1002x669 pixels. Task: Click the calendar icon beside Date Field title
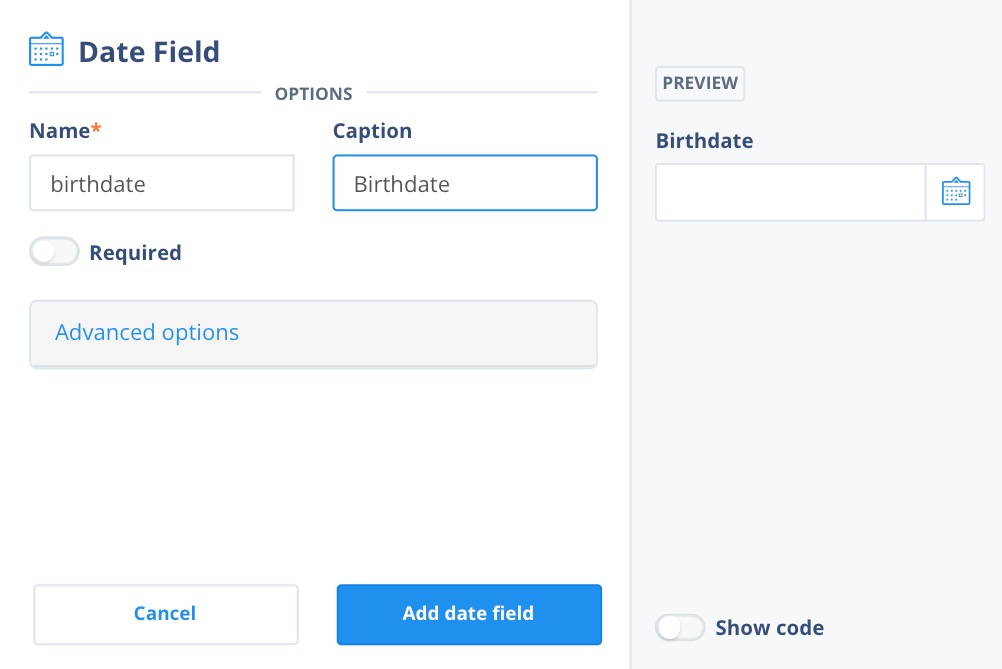(46, 49)
